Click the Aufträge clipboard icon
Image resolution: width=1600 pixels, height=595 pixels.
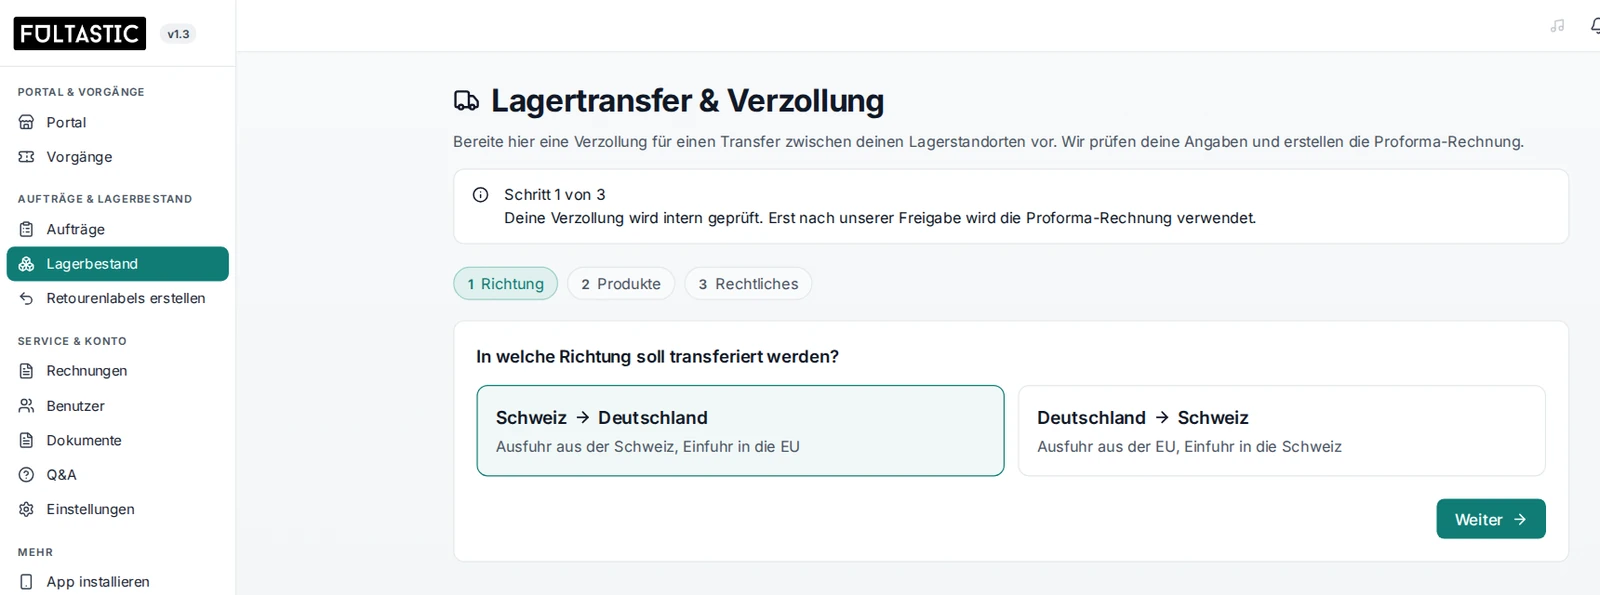(27, 229)
